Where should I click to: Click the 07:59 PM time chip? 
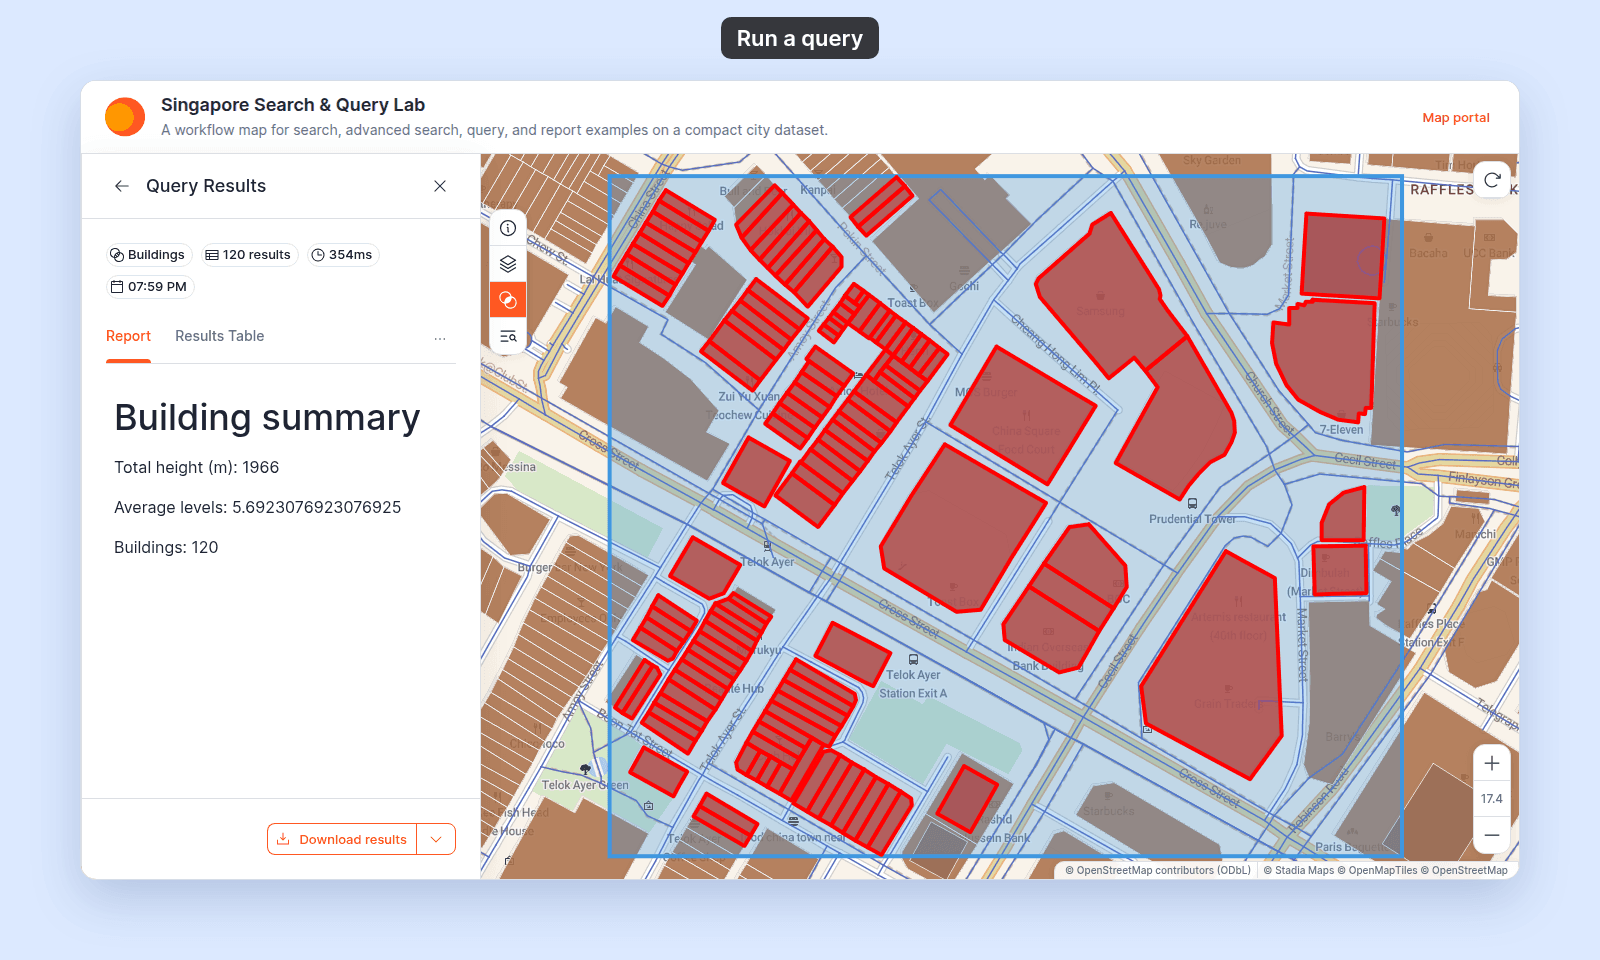149,287
